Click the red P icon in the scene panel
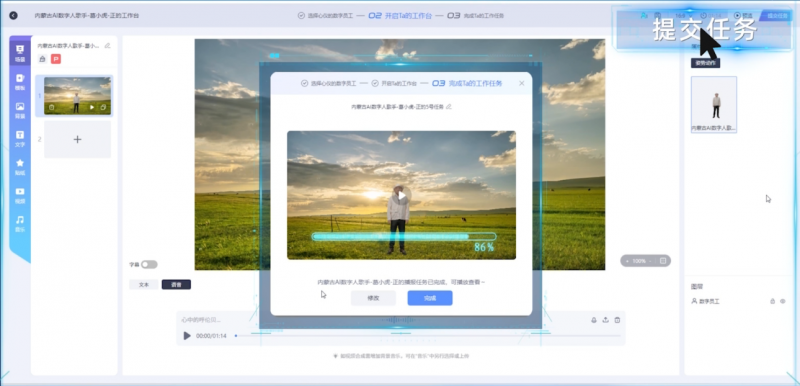 (56, 59)
